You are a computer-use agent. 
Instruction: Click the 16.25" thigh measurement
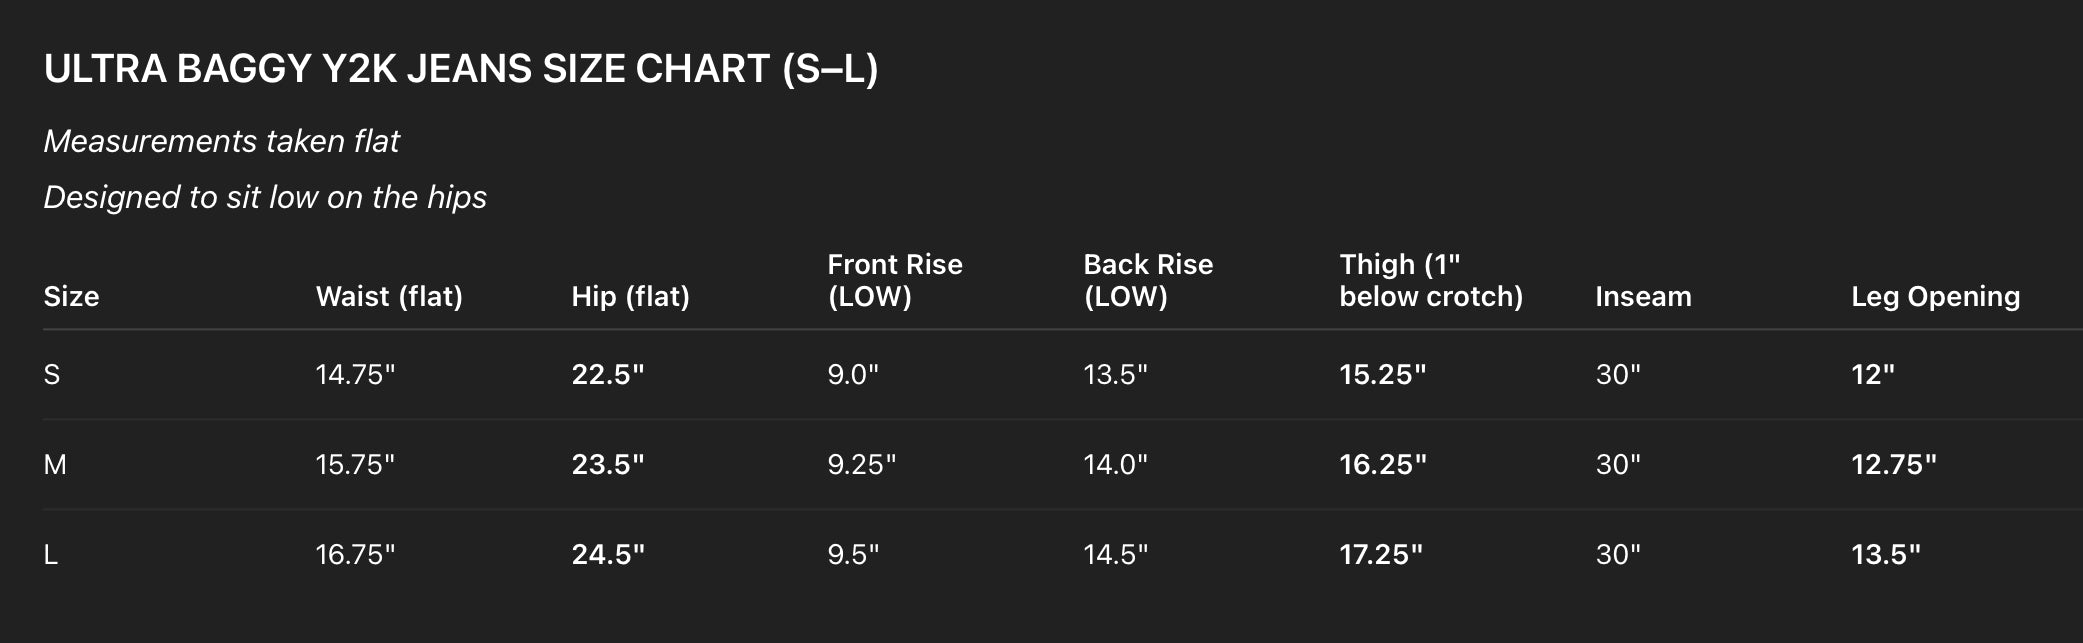[x=1382, y=465]
